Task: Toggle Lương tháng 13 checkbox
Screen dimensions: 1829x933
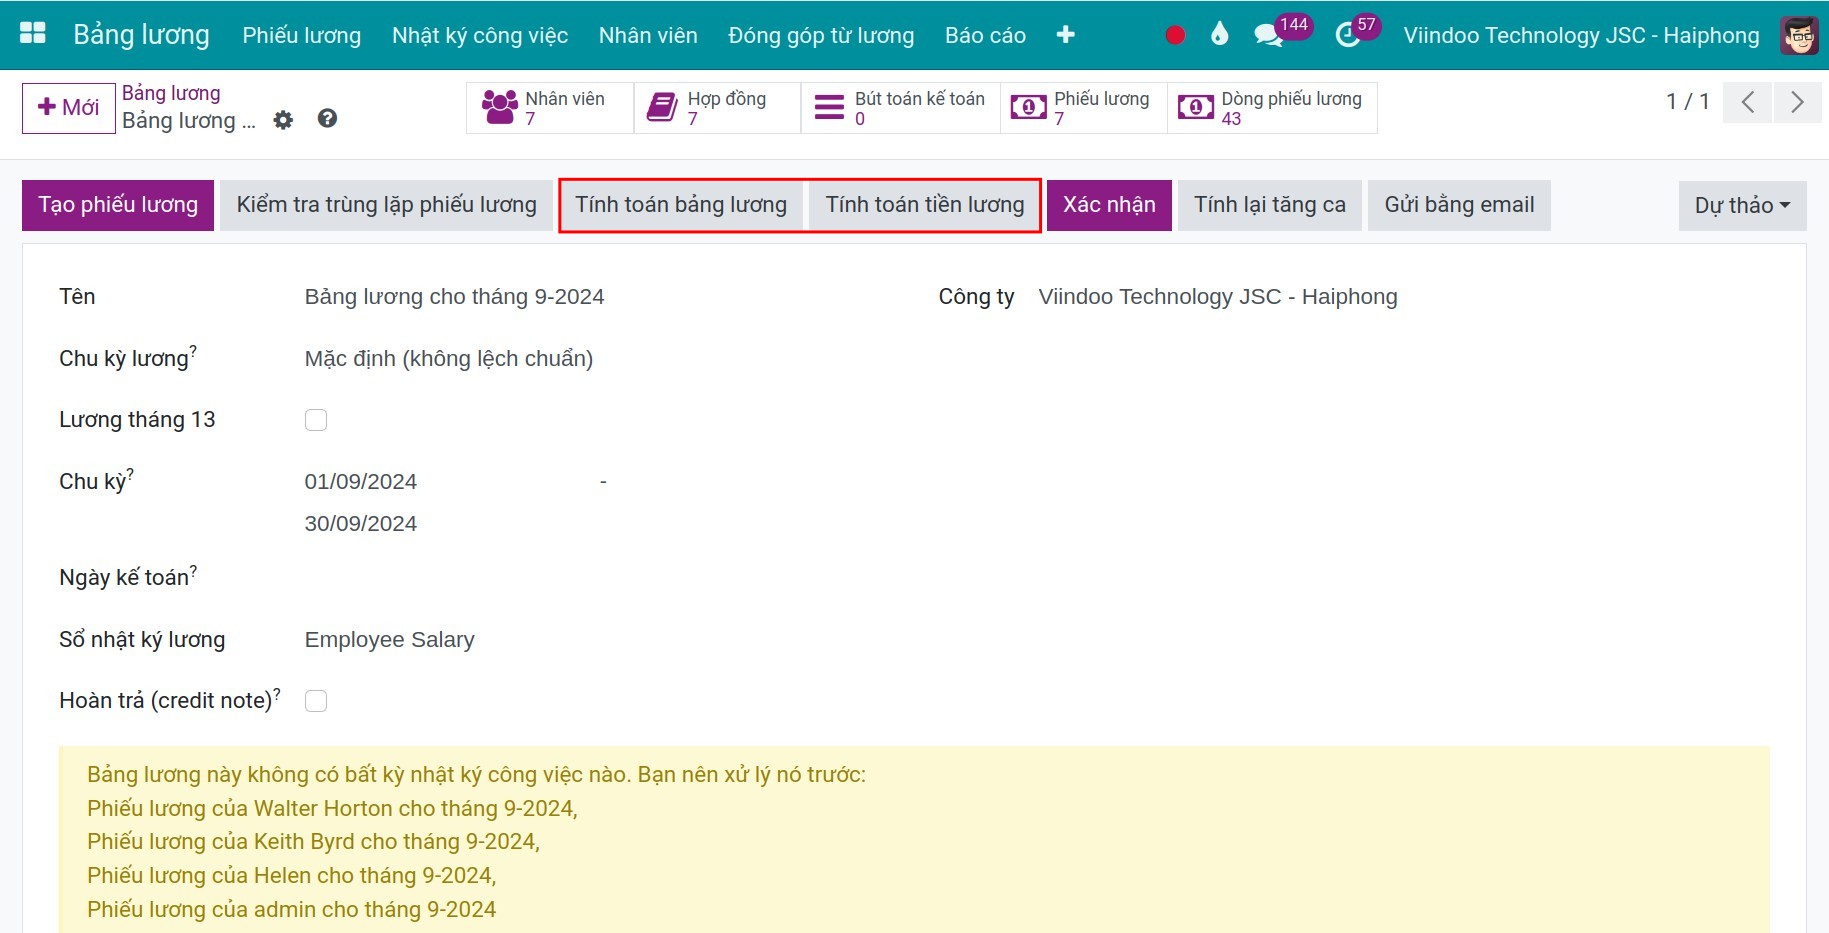Action: point(316,420)
